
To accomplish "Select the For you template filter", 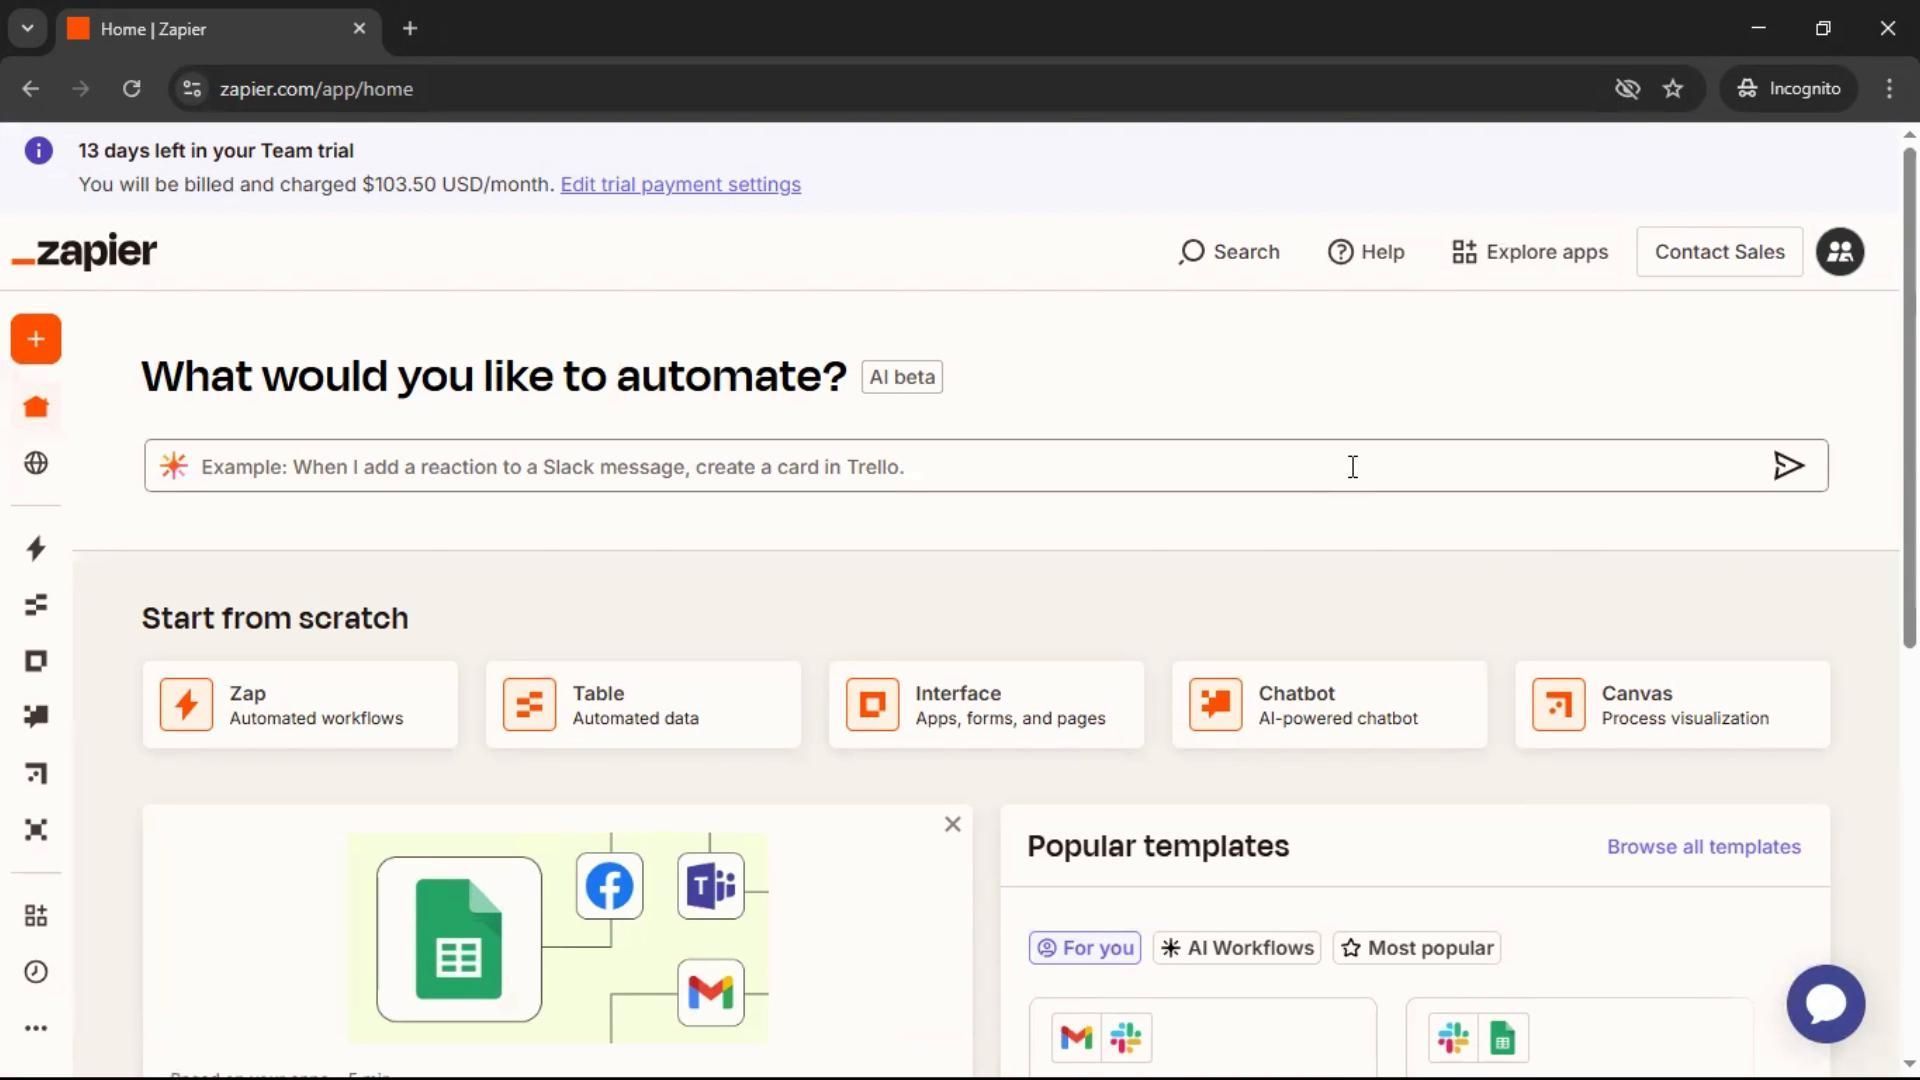I will pos(1085,948).
